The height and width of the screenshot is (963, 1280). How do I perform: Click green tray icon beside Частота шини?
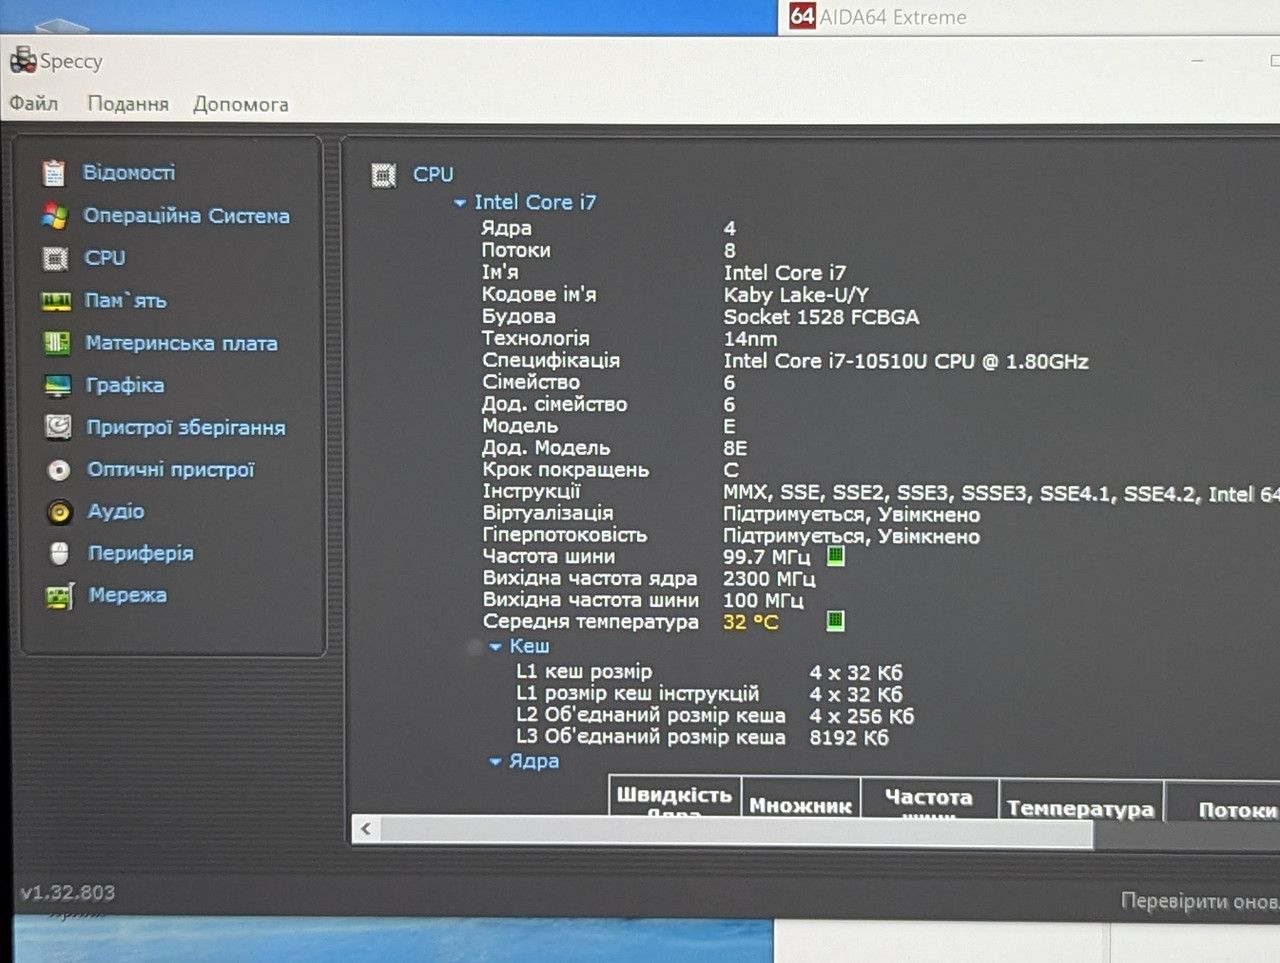(x=835, y=556)
